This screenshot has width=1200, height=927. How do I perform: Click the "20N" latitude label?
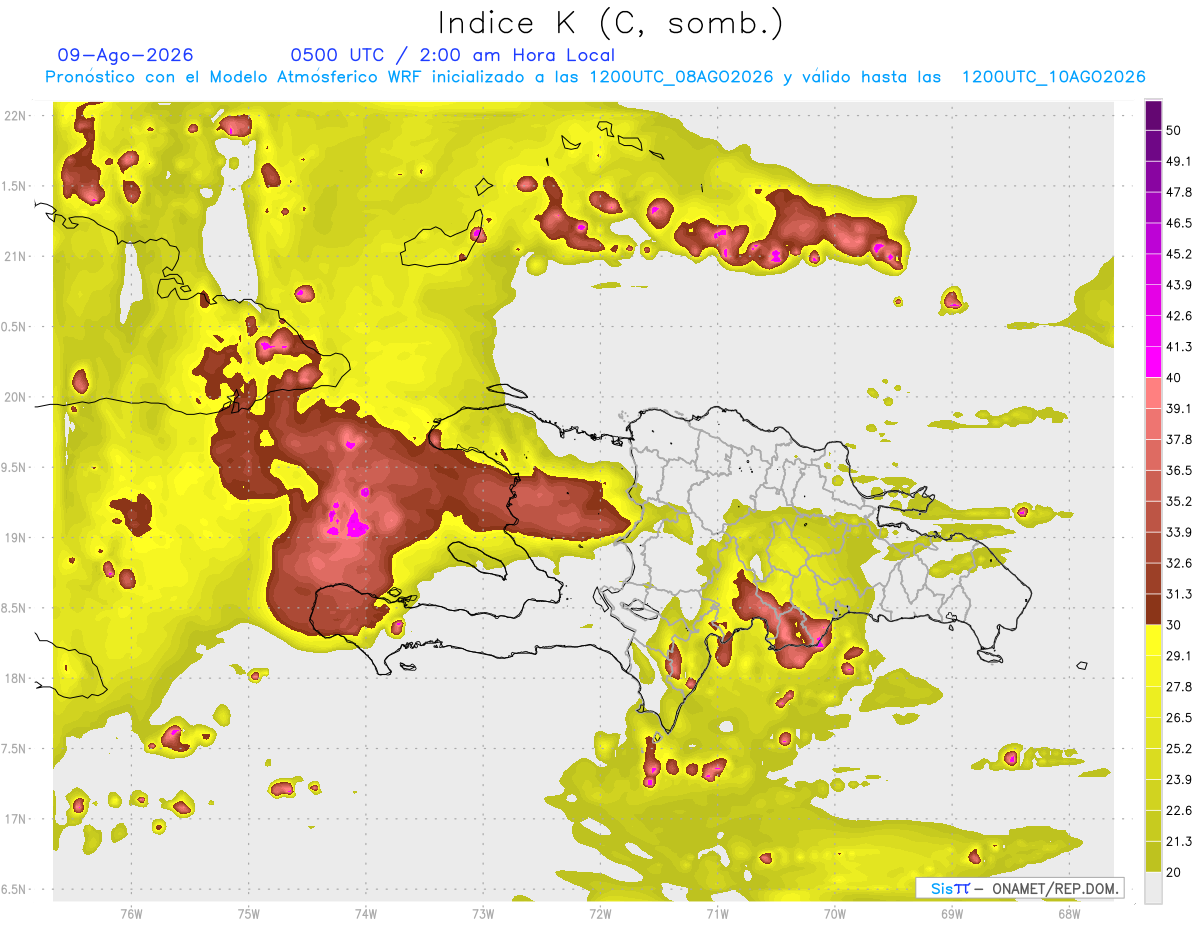[16, 397]
